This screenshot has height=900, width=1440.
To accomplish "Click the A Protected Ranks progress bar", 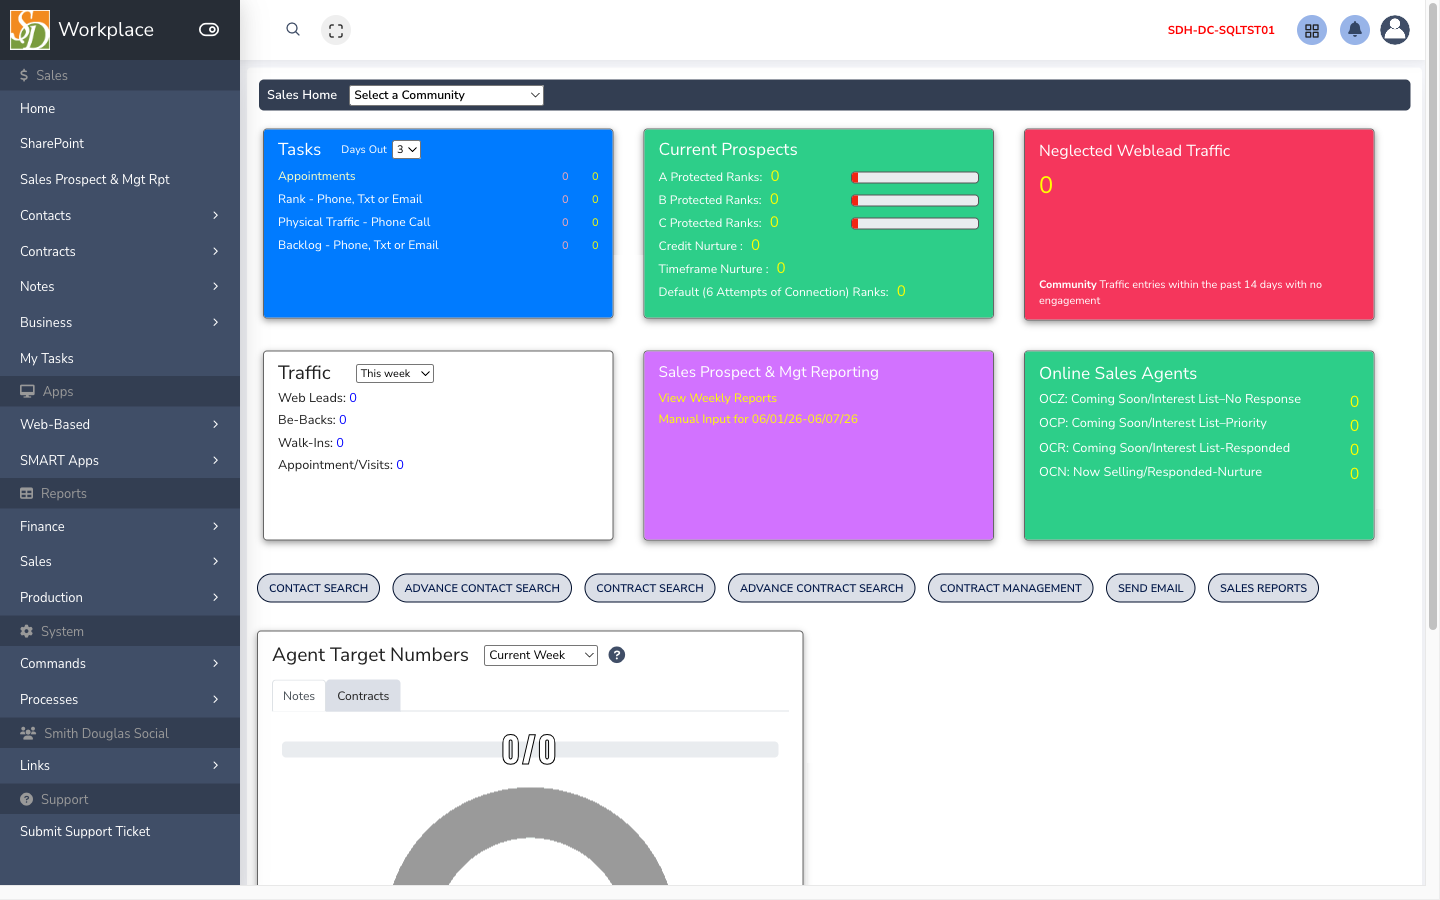I will (915, 177).
